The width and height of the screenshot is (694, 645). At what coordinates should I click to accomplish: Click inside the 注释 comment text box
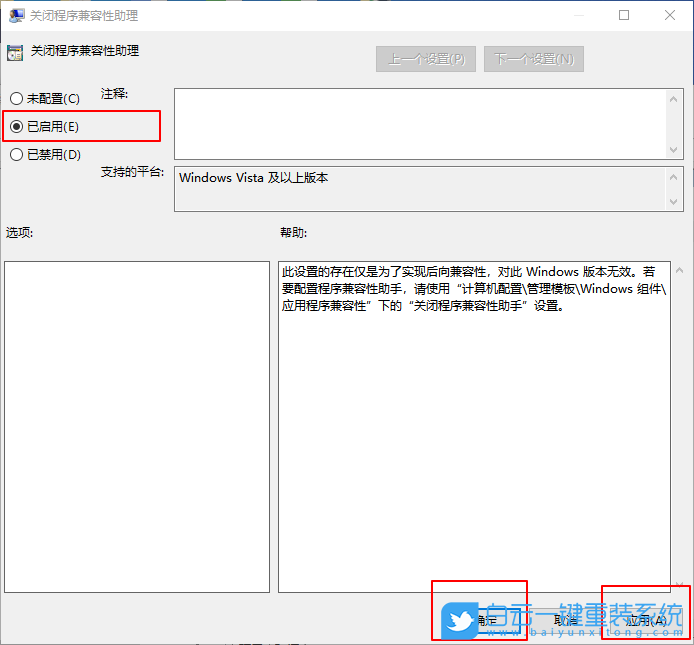(420, 124)
